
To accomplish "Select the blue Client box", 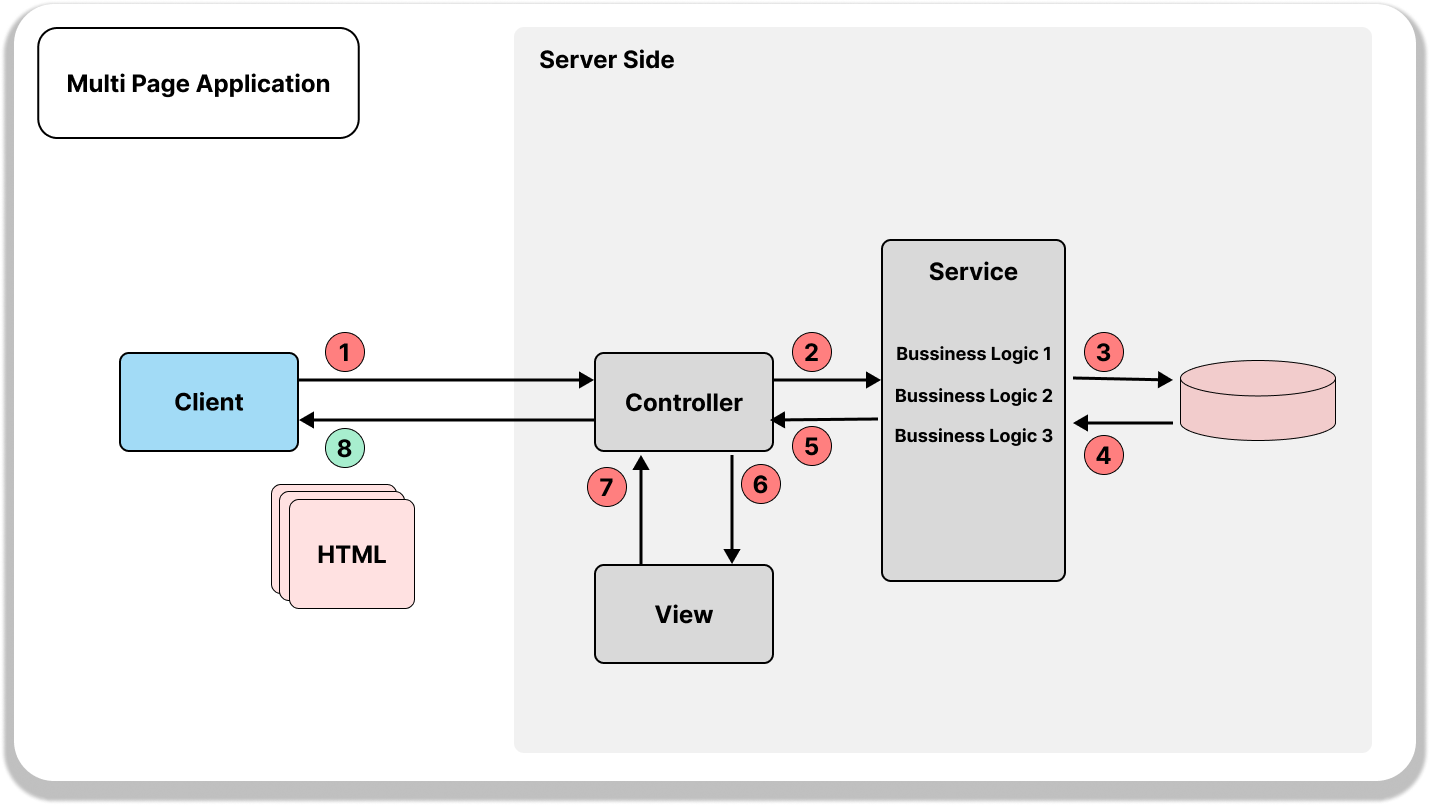I will 209,402.
